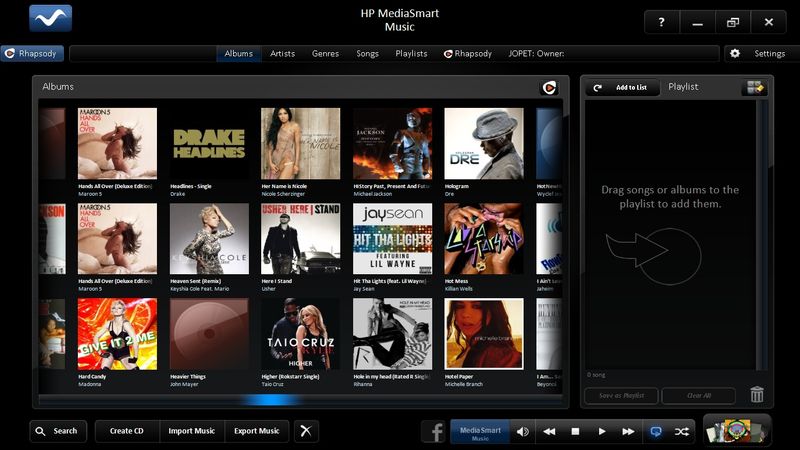Select Heavier Things placeholder disc cover

(209, 334)
